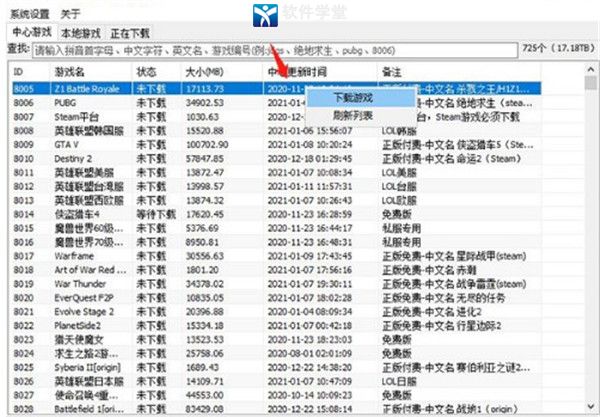Viewport: 600px width, 417px height.
Task: Focus the 查找 search input field
Action: pyautogui.click(x=275, y=50)
